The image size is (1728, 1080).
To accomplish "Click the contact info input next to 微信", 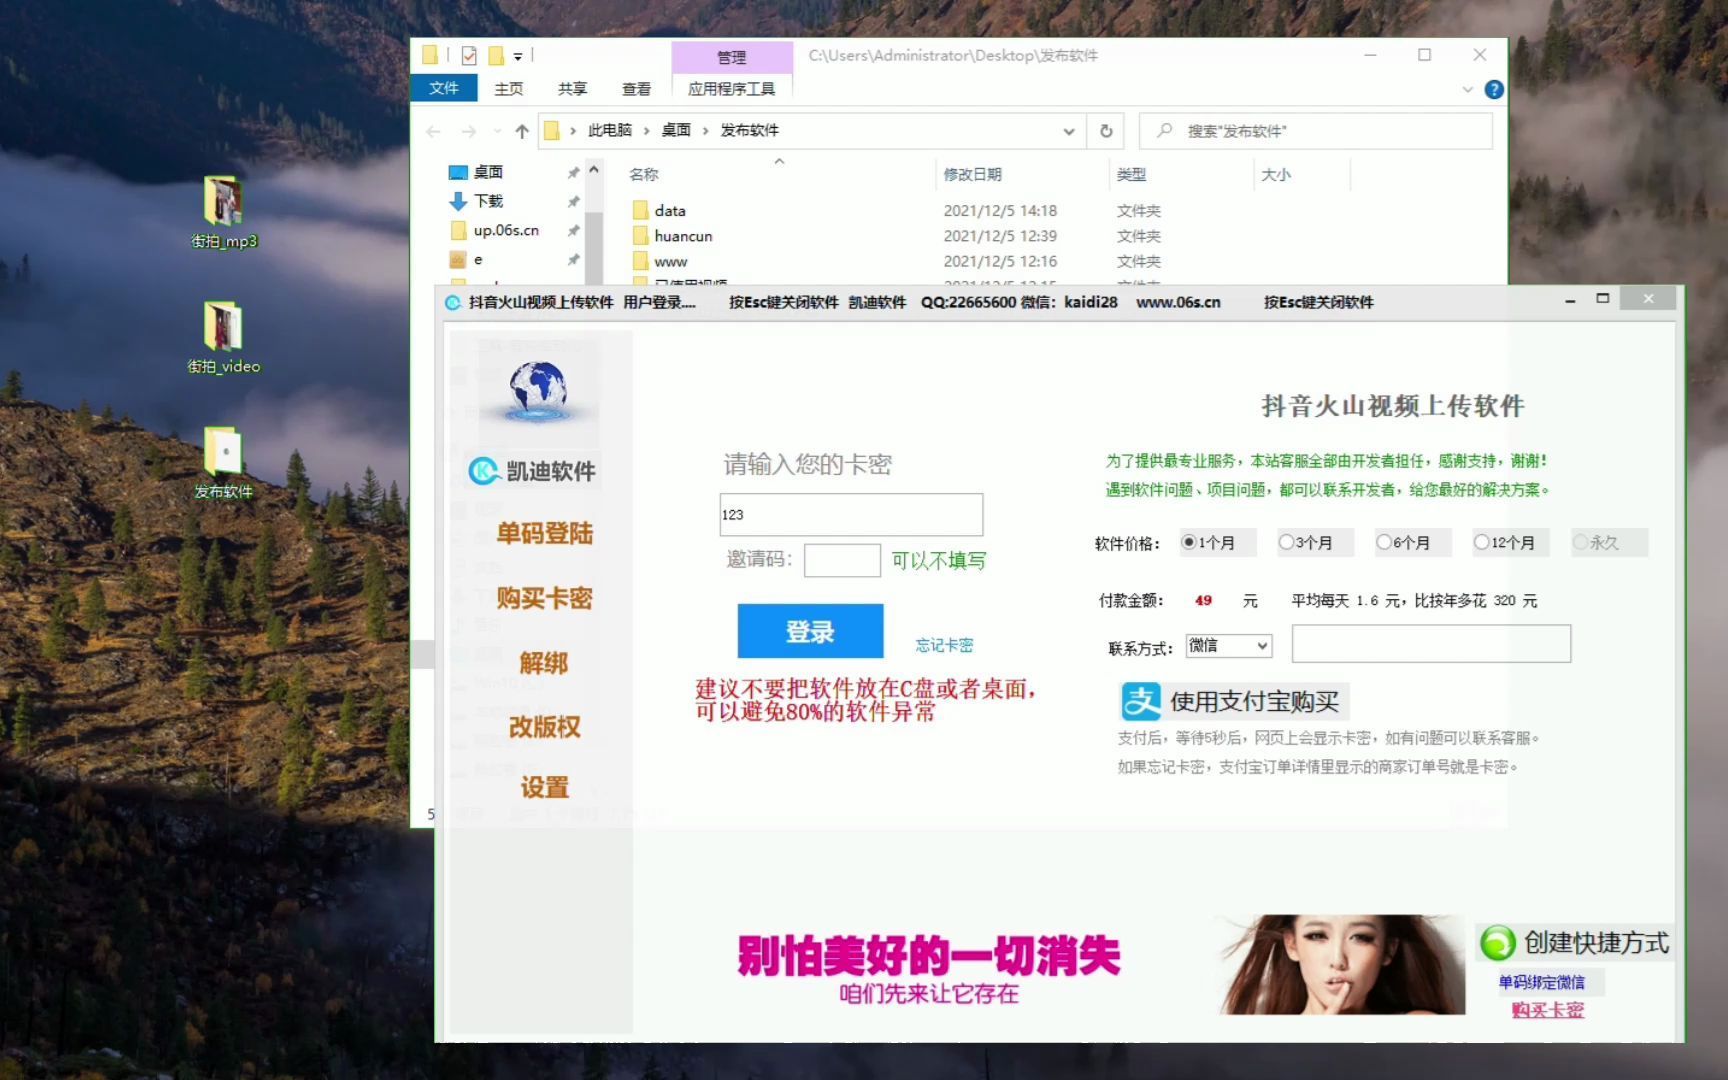I will tap(1431, 644).
